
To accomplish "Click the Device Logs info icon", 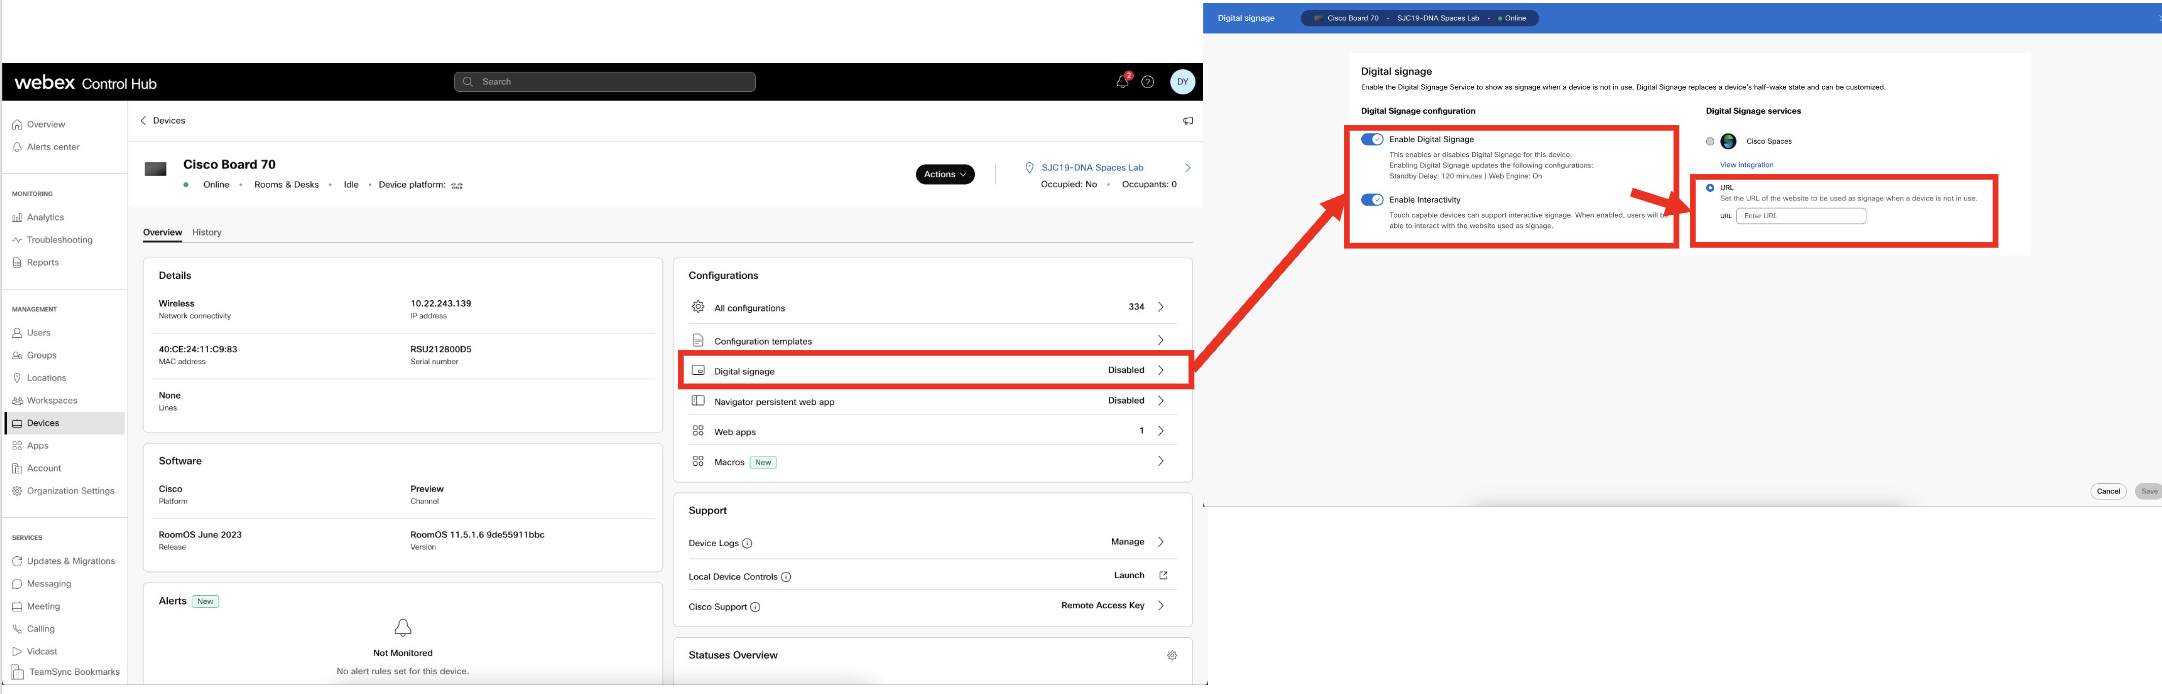I will 747,544.
